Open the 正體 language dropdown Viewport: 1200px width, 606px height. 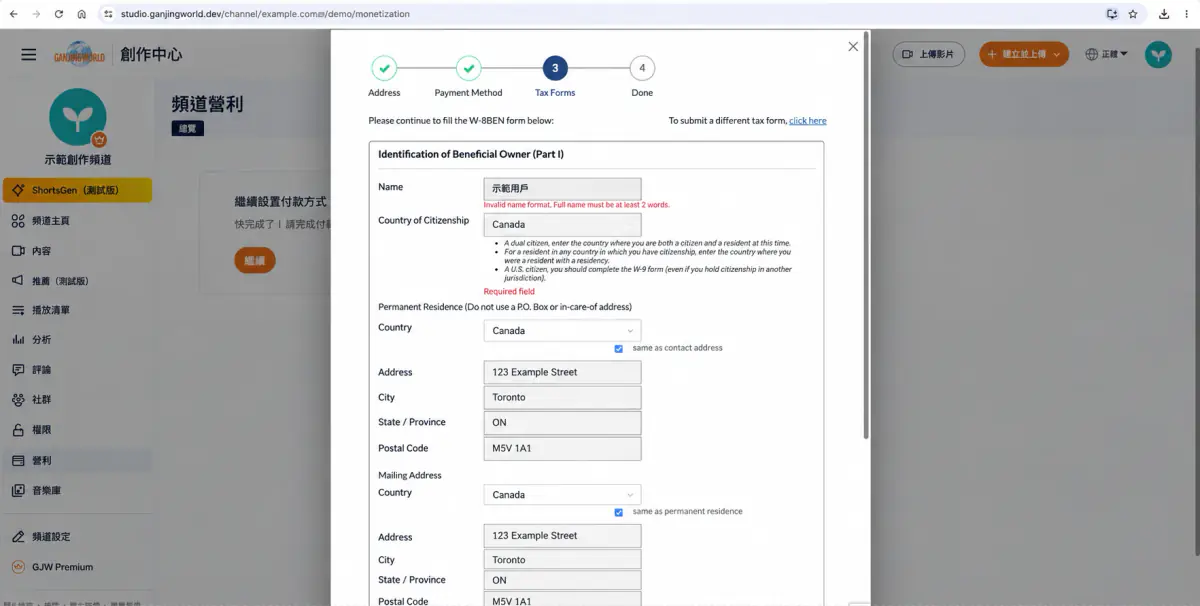[1106, 54]
